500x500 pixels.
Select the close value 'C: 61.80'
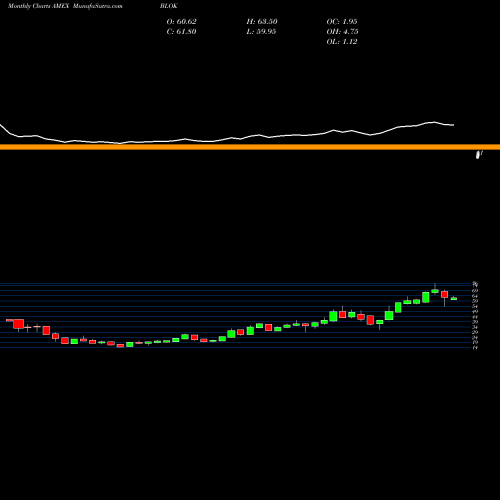click(181, 32)
